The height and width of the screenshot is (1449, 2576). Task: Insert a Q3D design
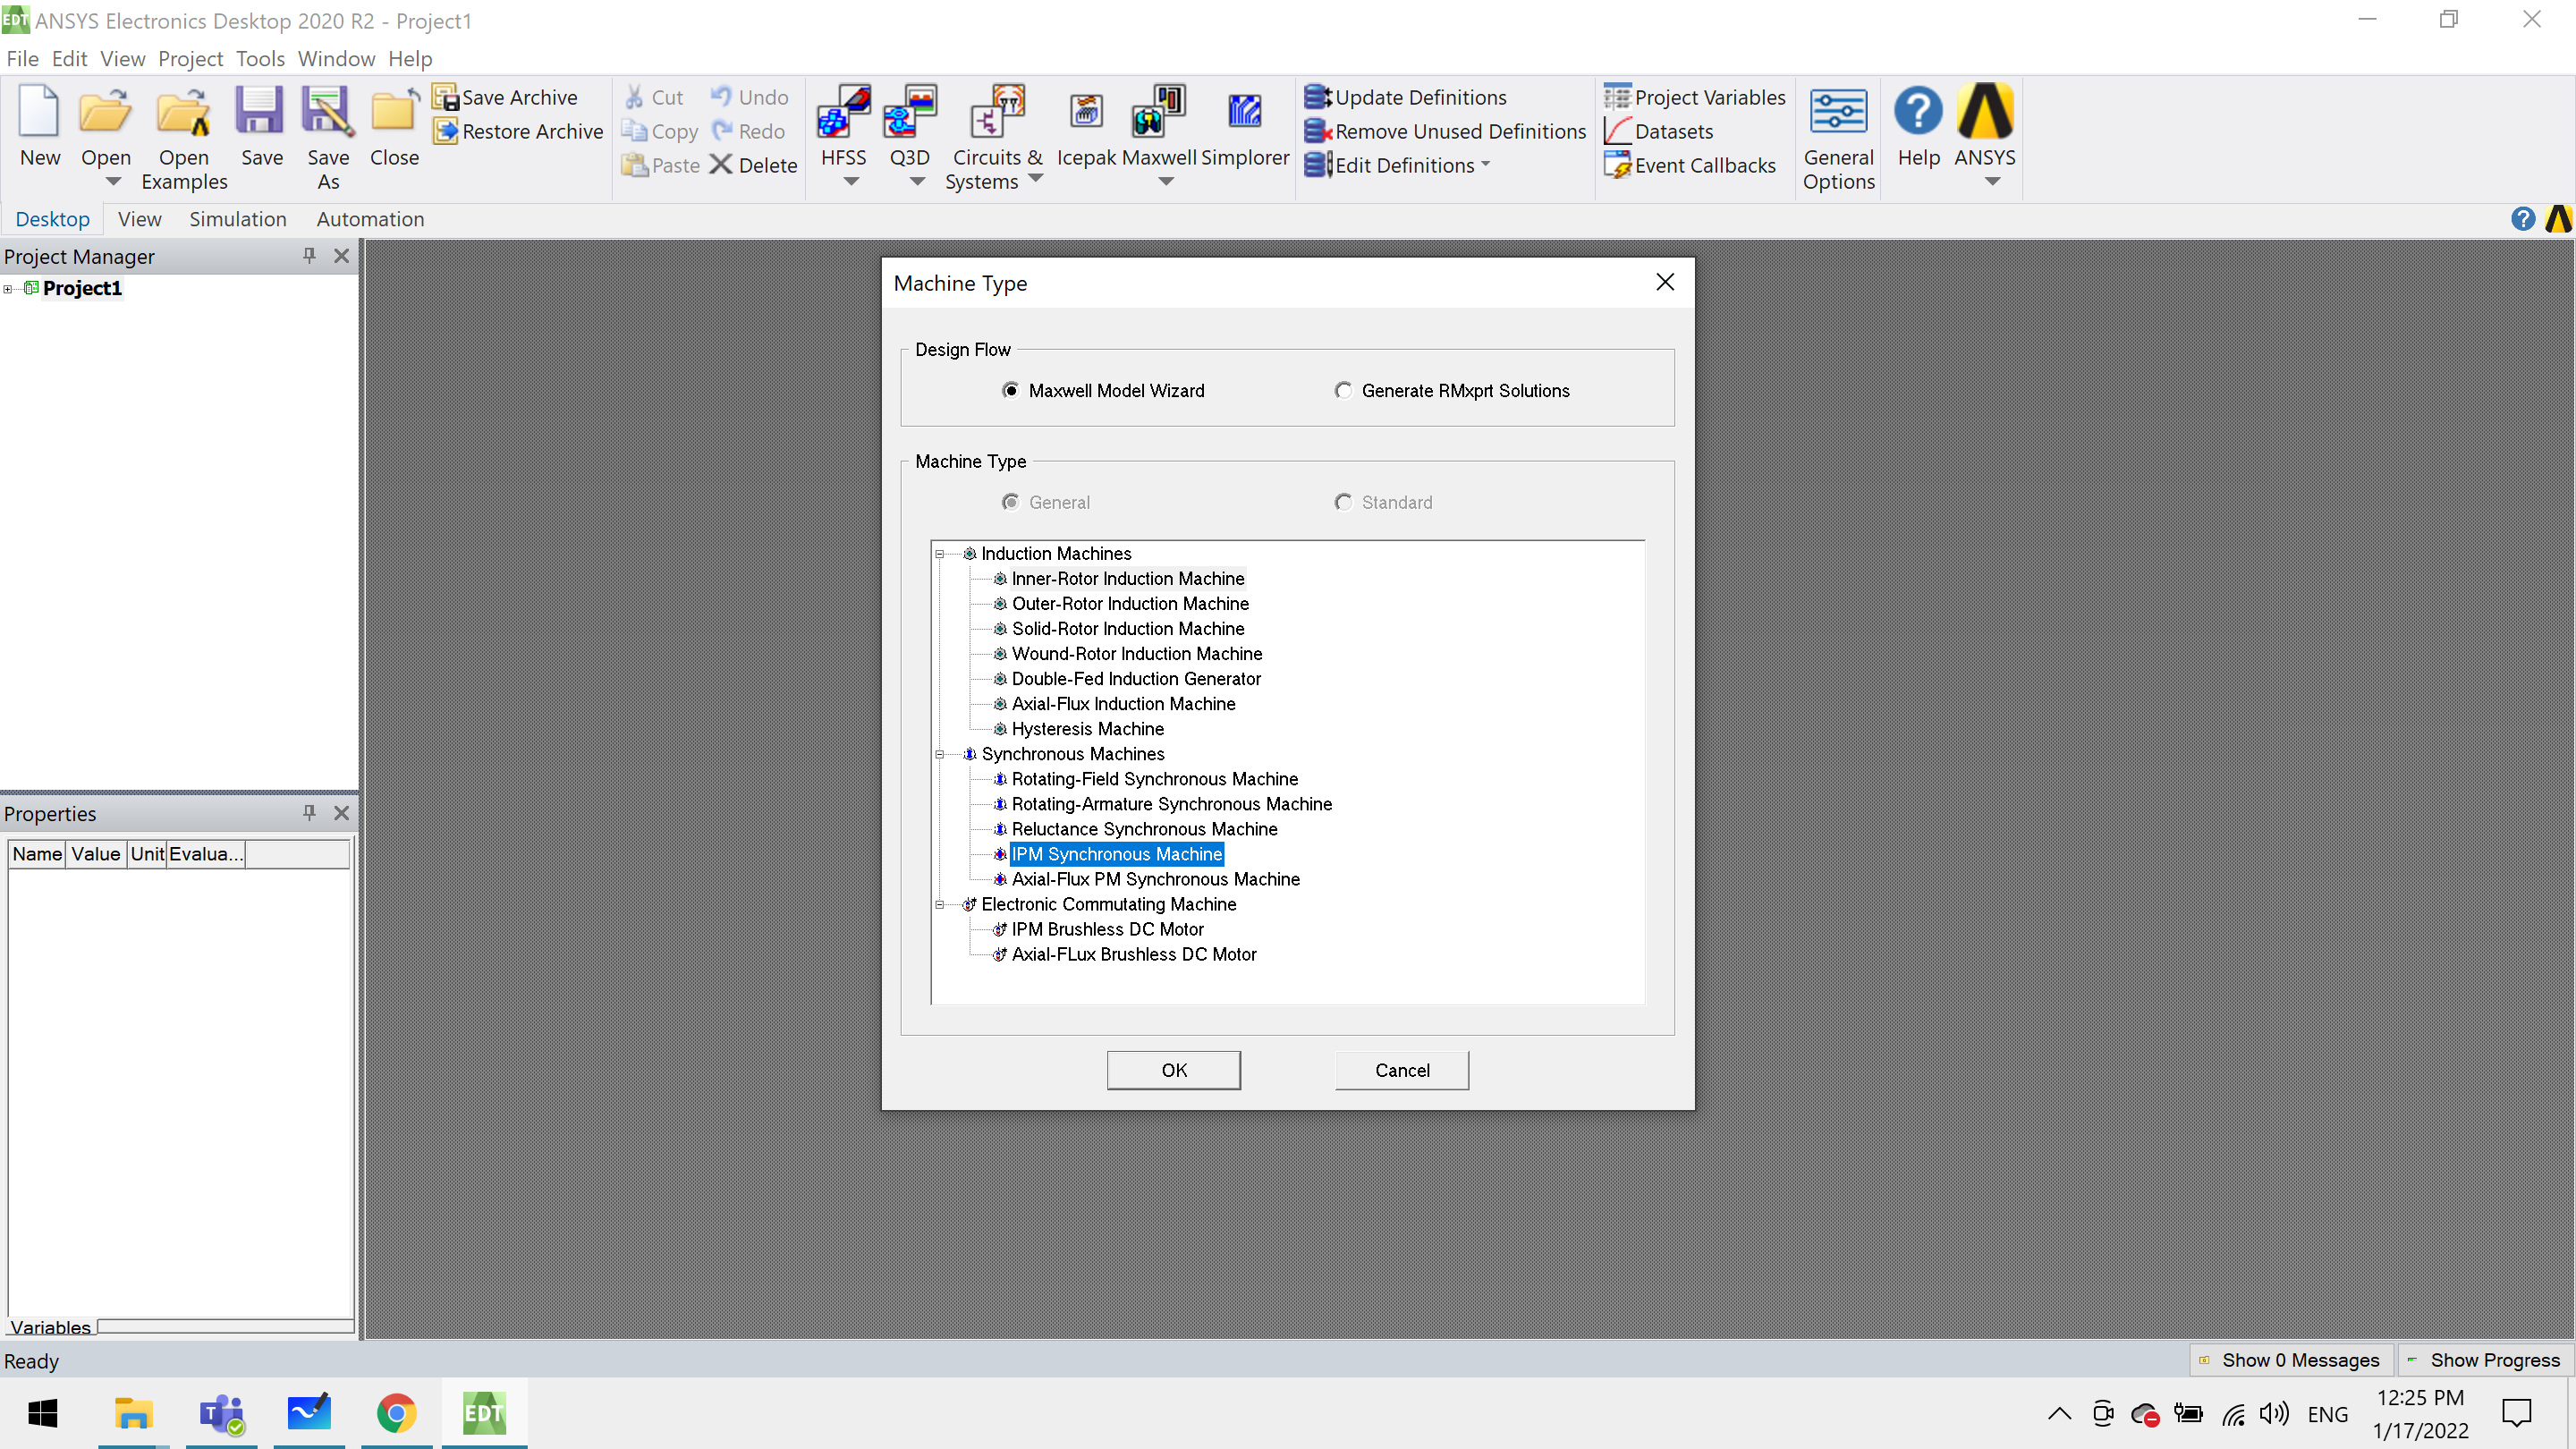coord(909,112)
